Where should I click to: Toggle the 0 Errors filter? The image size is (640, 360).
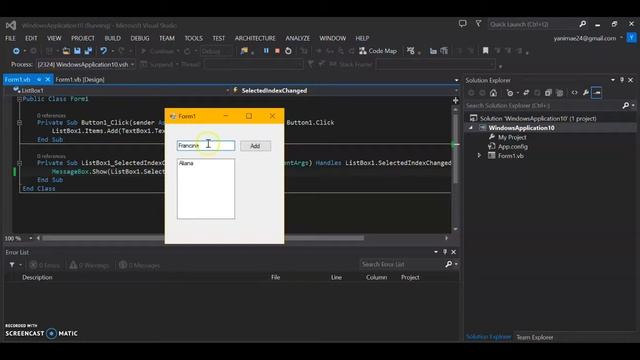[x=44, y=265]
